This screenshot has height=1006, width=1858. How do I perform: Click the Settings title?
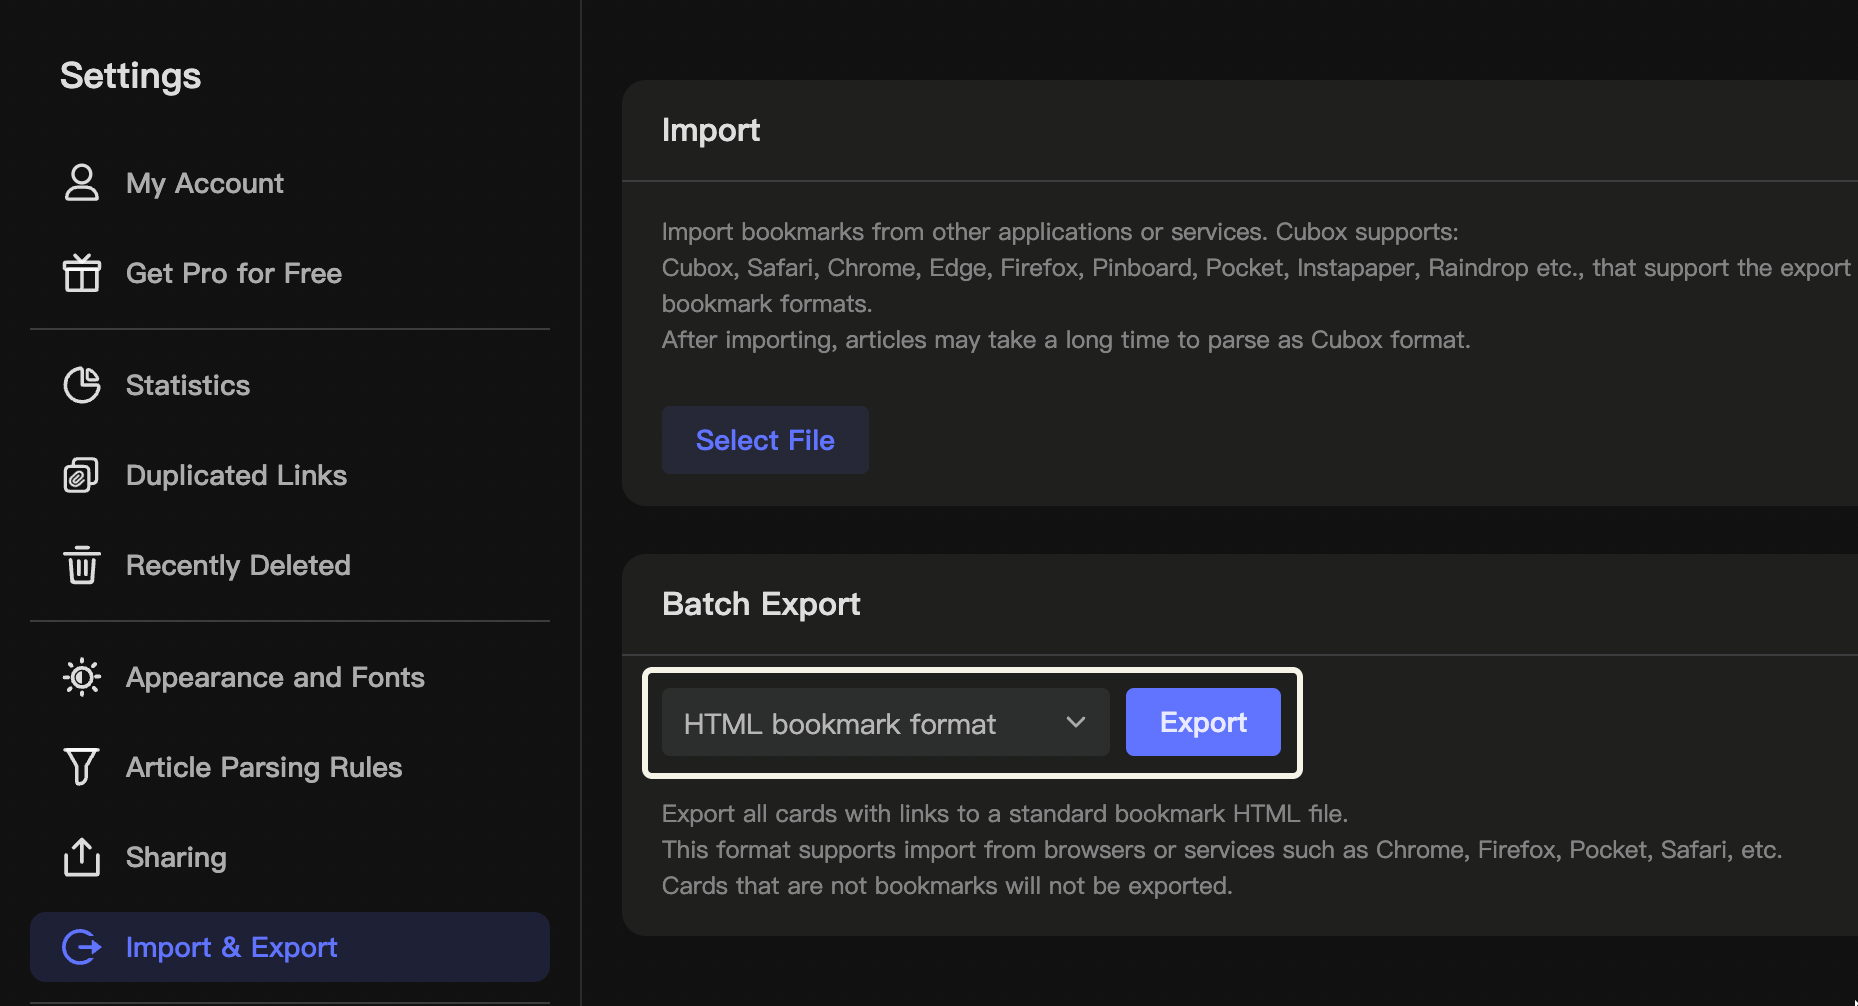[130, 76]
